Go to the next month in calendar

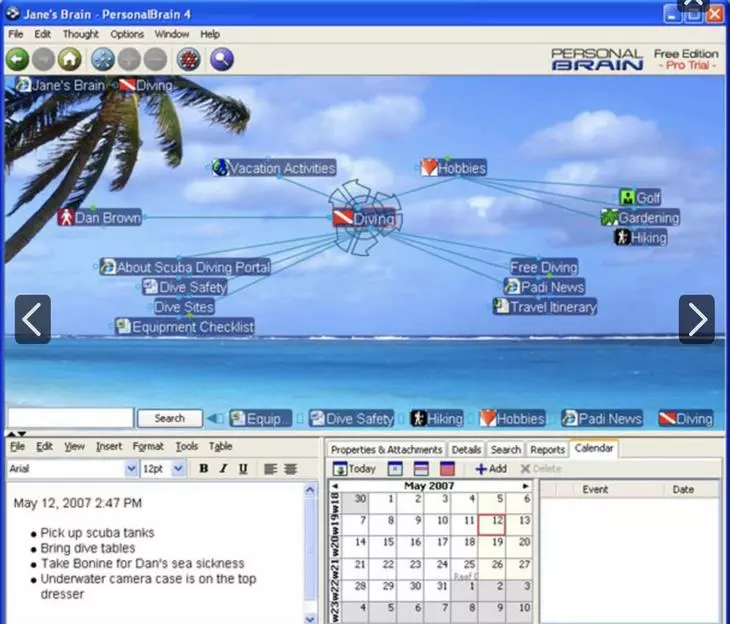pyautogui.click(x=526, y=486)
